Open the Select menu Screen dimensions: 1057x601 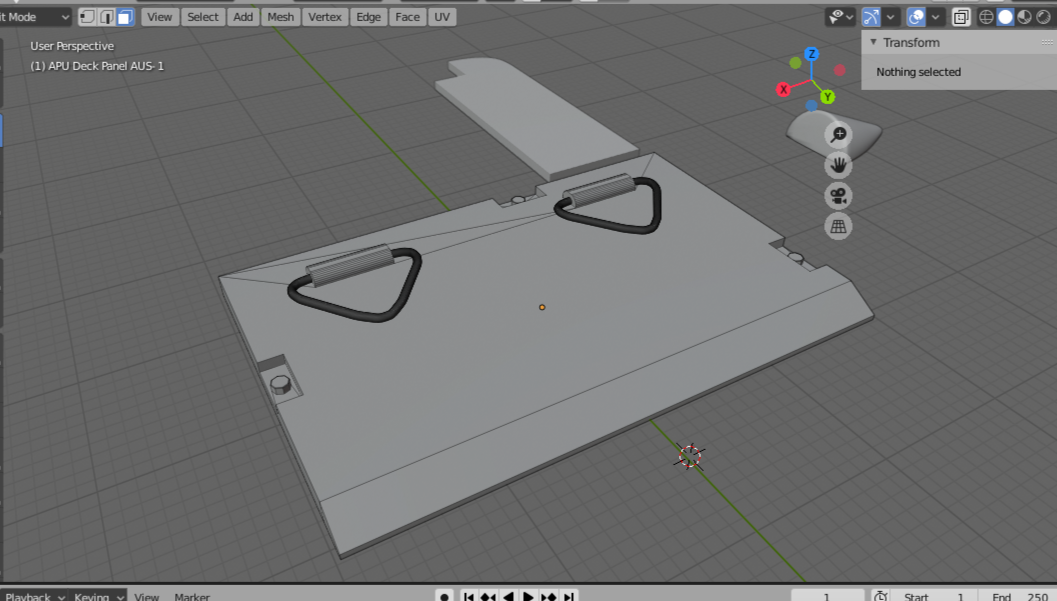tap(203, 17)
